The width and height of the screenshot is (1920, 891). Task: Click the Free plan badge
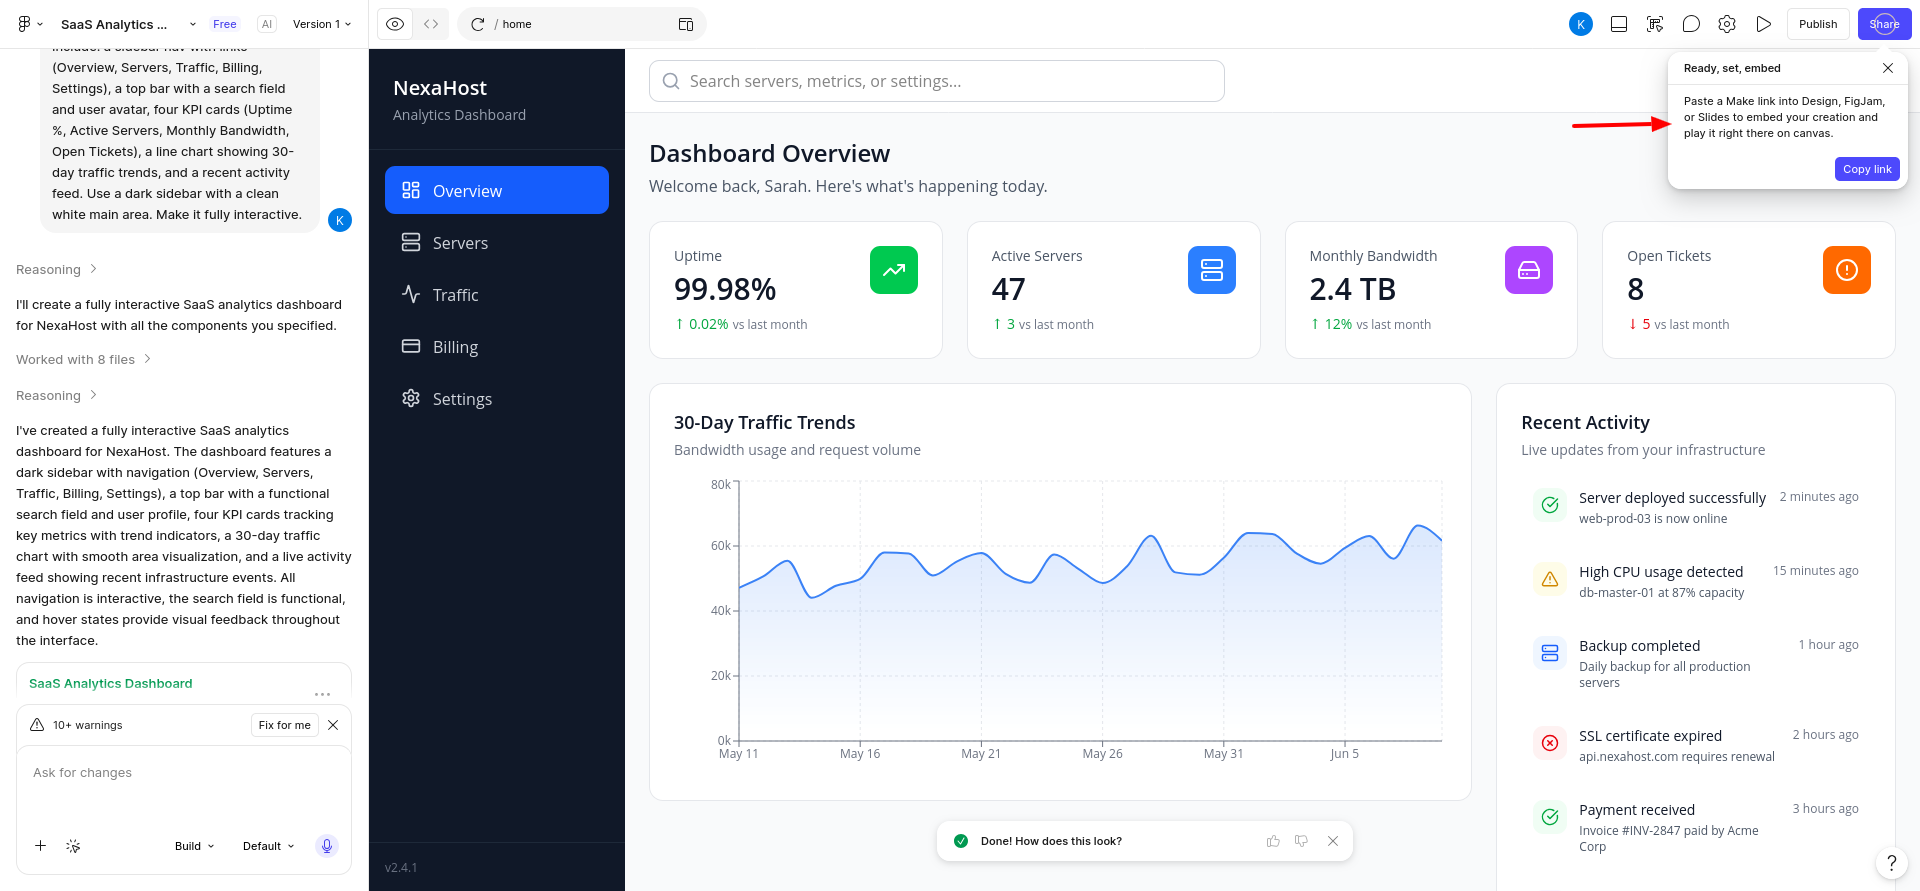(x=225, y=24)
